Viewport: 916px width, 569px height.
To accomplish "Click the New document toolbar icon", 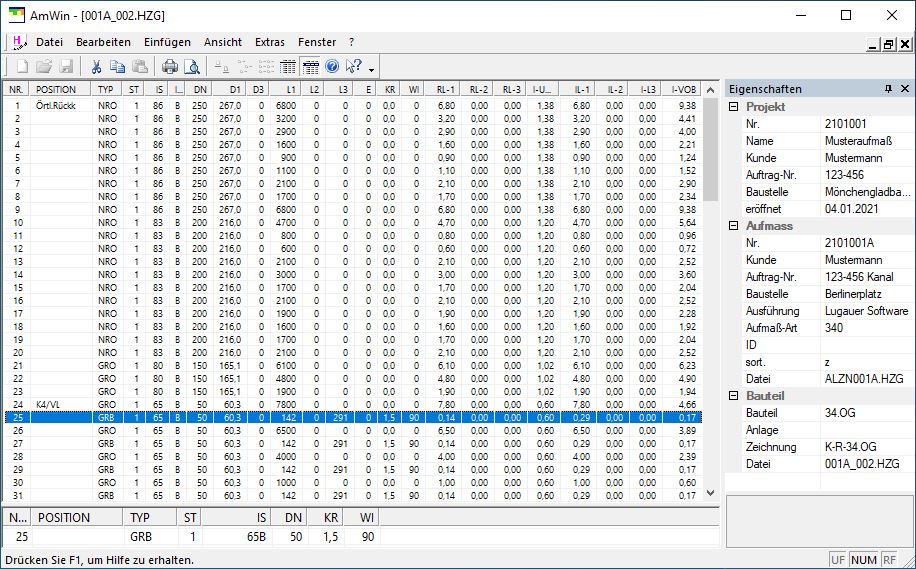I will [x=22, y=67].
